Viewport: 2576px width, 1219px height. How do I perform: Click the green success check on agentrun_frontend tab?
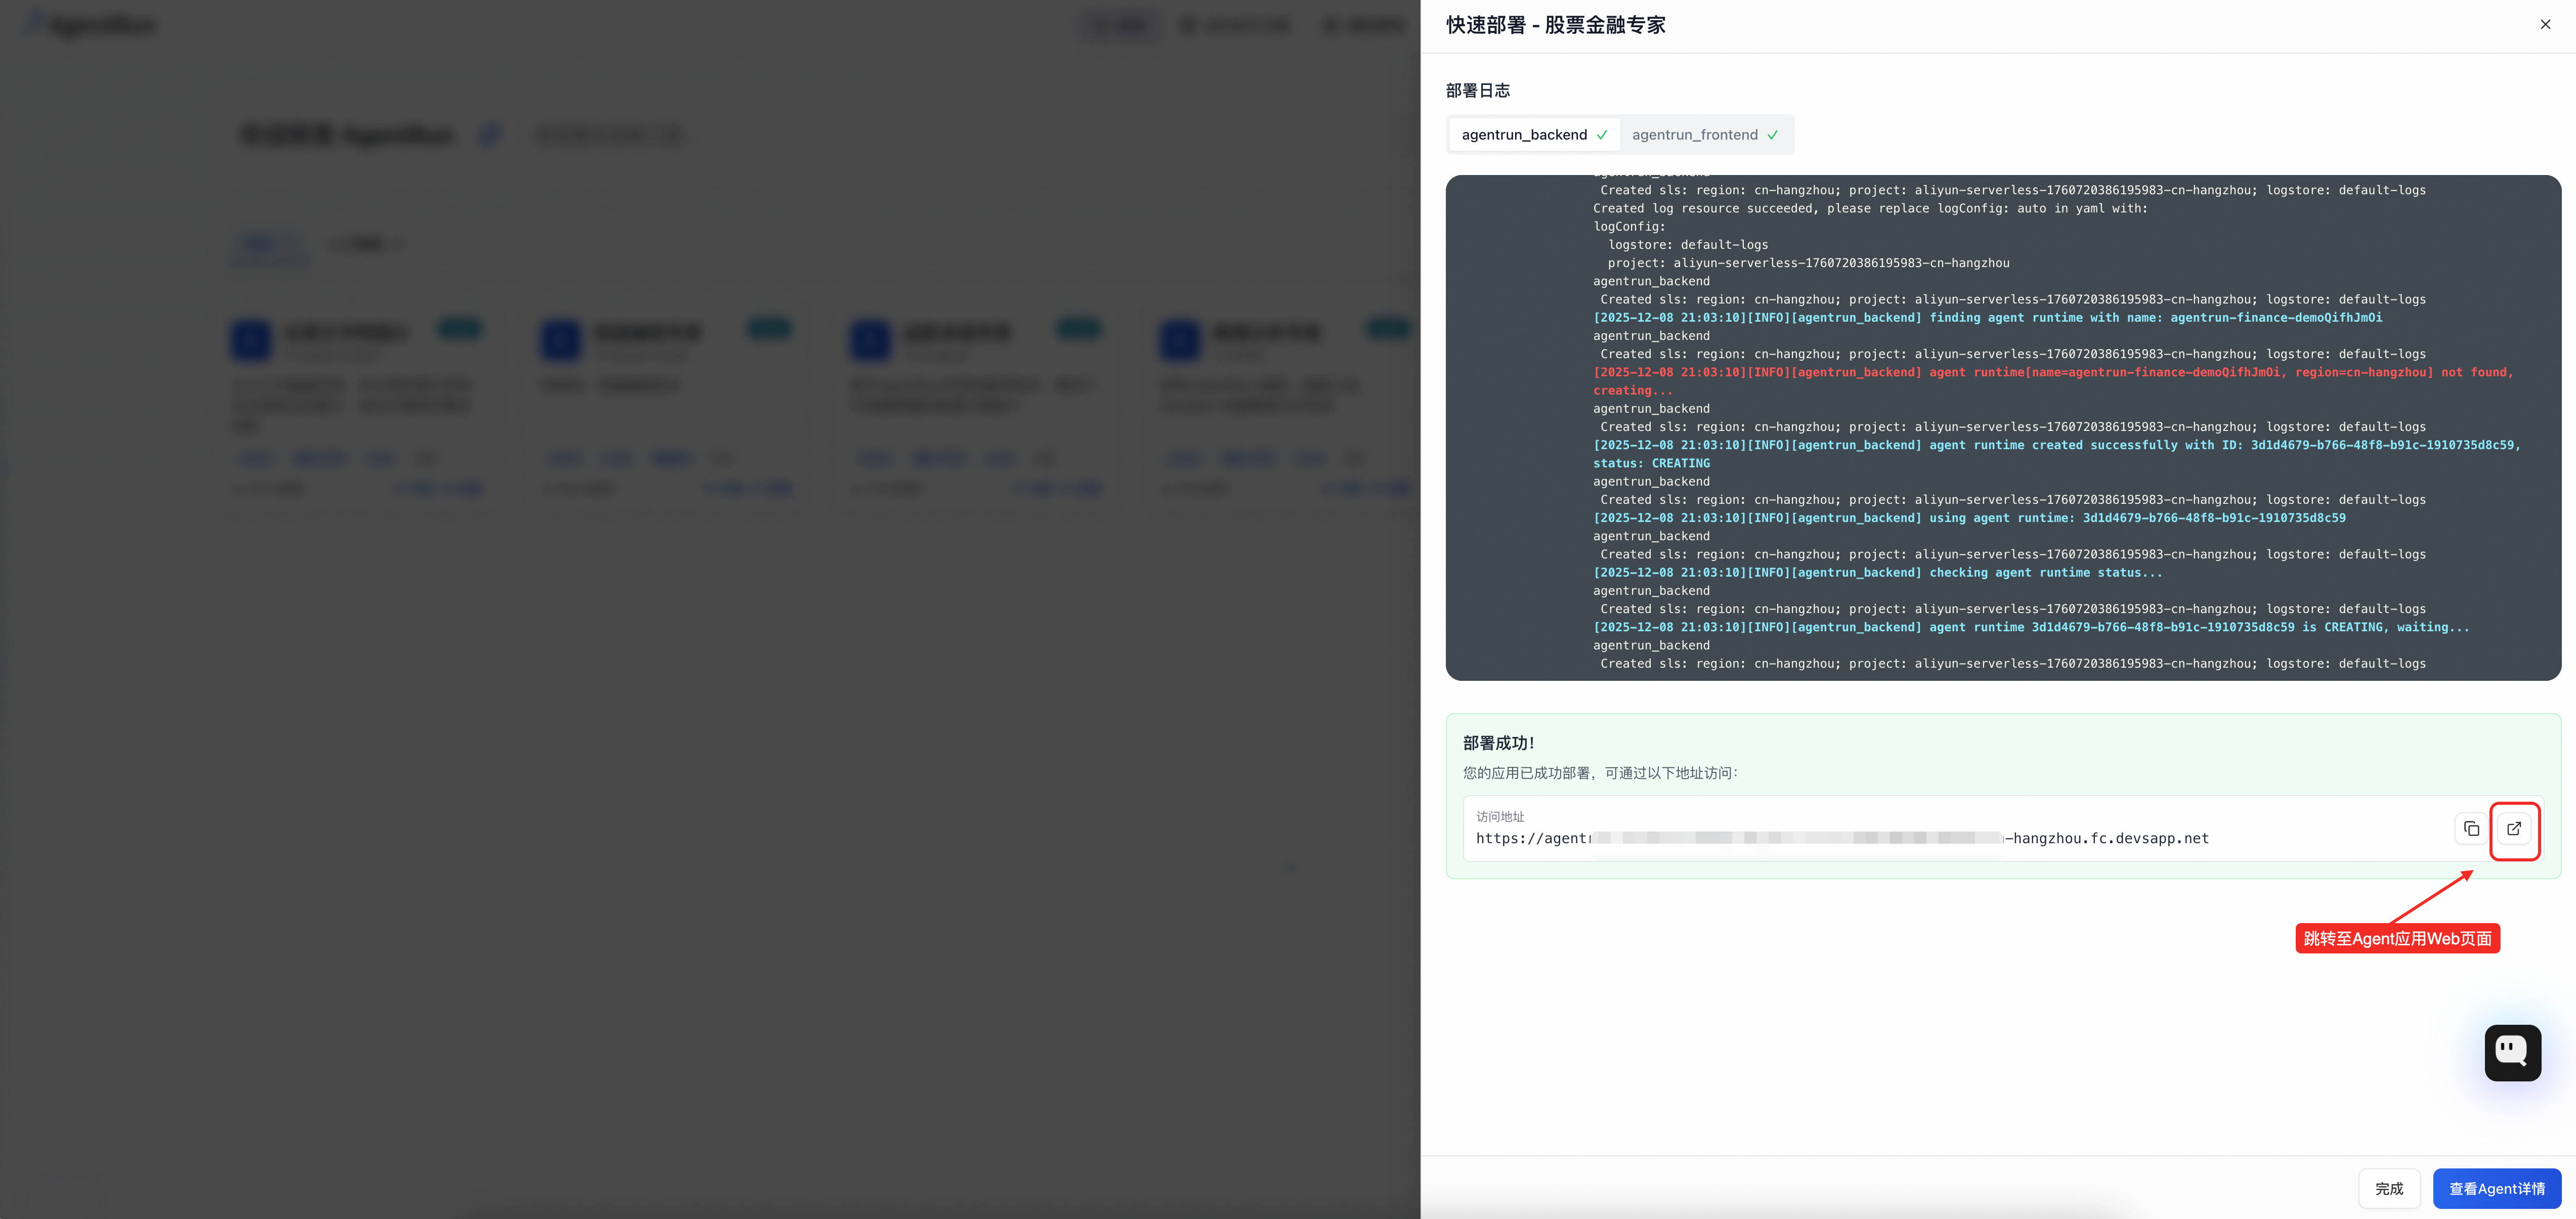click(1773, 134)
